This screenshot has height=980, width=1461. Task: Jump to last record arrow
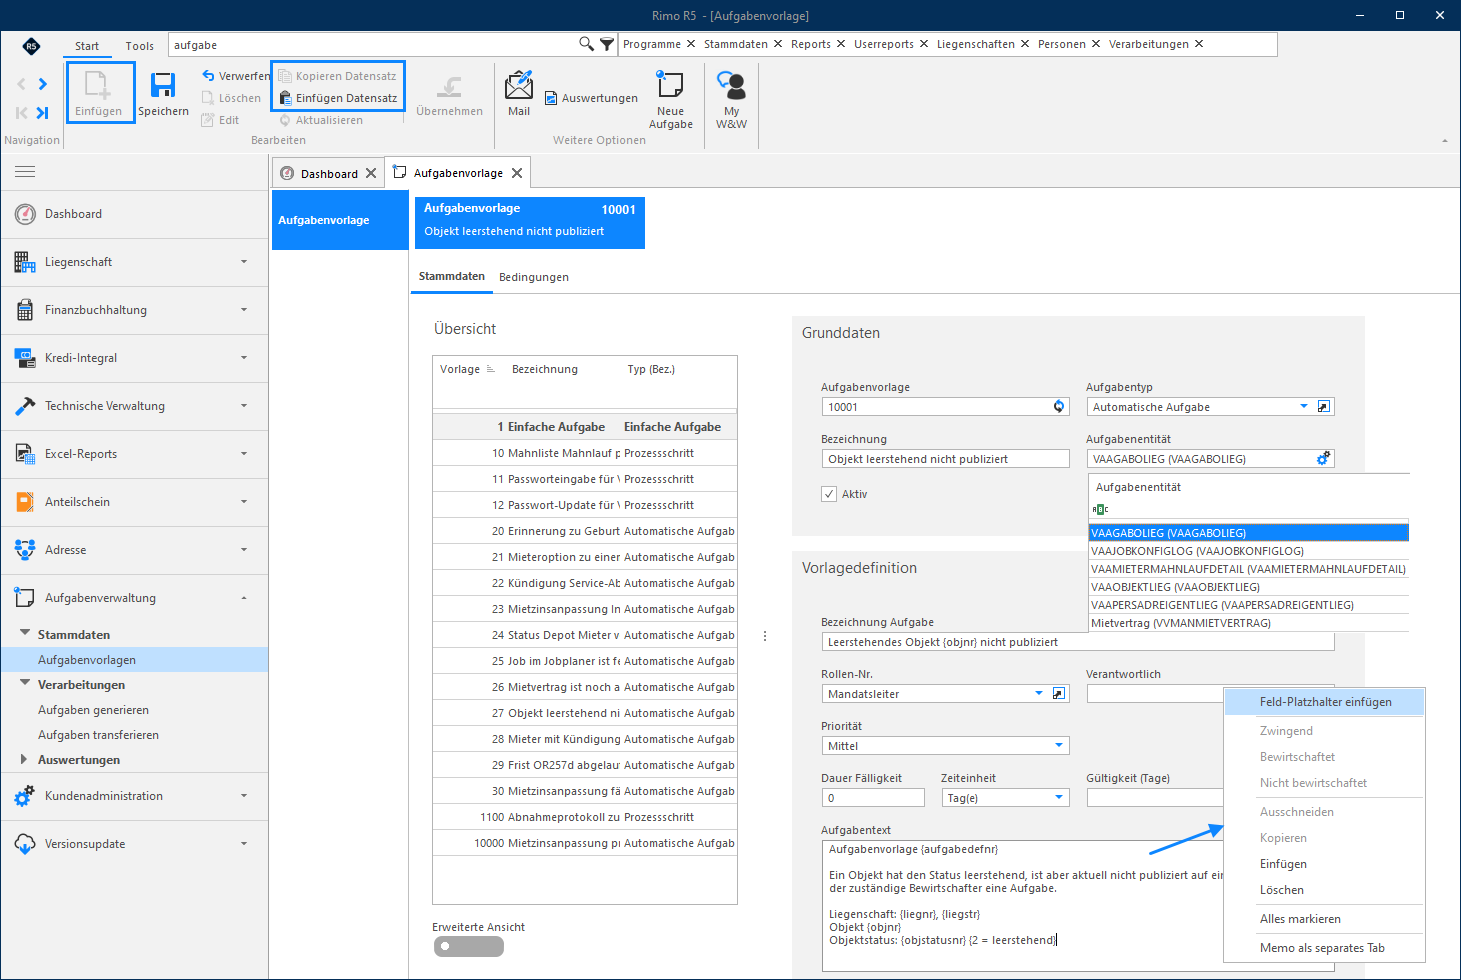pyautogui.click(x=43, y=113)
